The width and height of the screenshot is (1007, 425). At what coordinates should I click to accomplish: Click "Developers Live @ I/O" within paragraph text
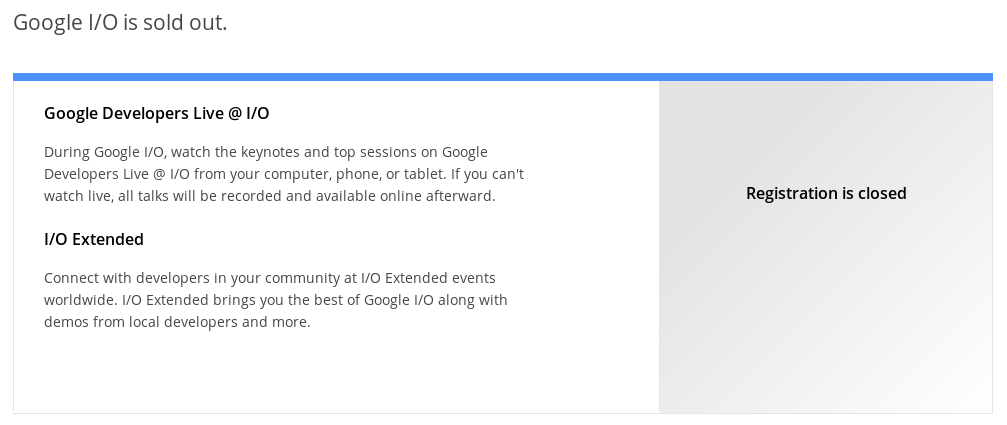pos(117,174)
